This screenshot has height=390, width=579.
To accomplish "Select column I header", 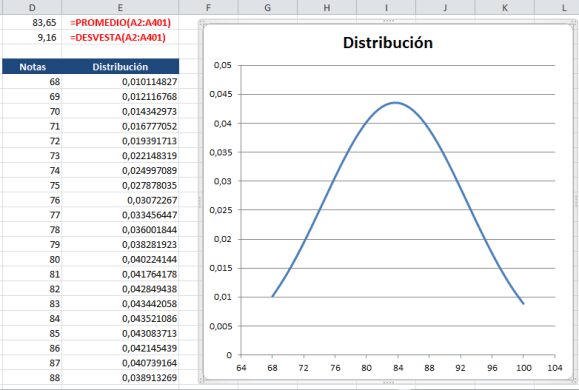I will (x=386, y=7).
